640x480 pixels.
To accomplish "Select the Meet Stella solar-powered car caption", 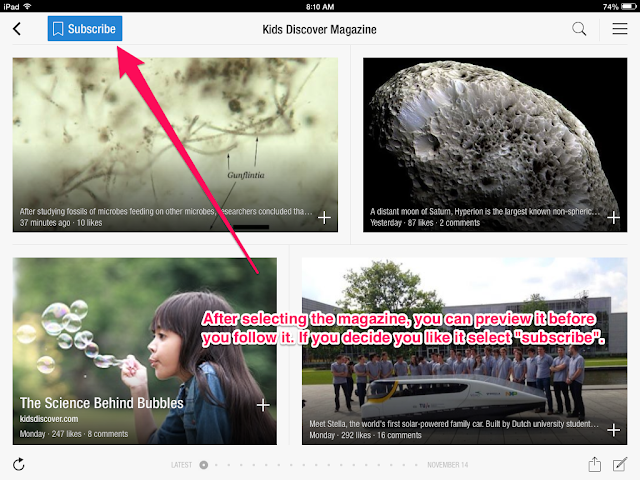I will pos(454,424).
